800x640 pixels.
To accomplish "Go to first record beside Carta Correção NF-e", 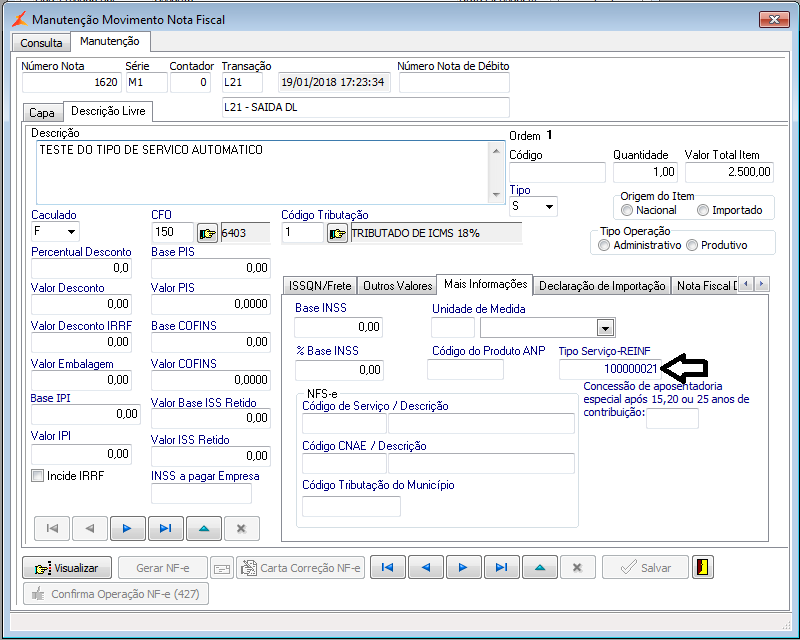I will [x=387, y=567].
